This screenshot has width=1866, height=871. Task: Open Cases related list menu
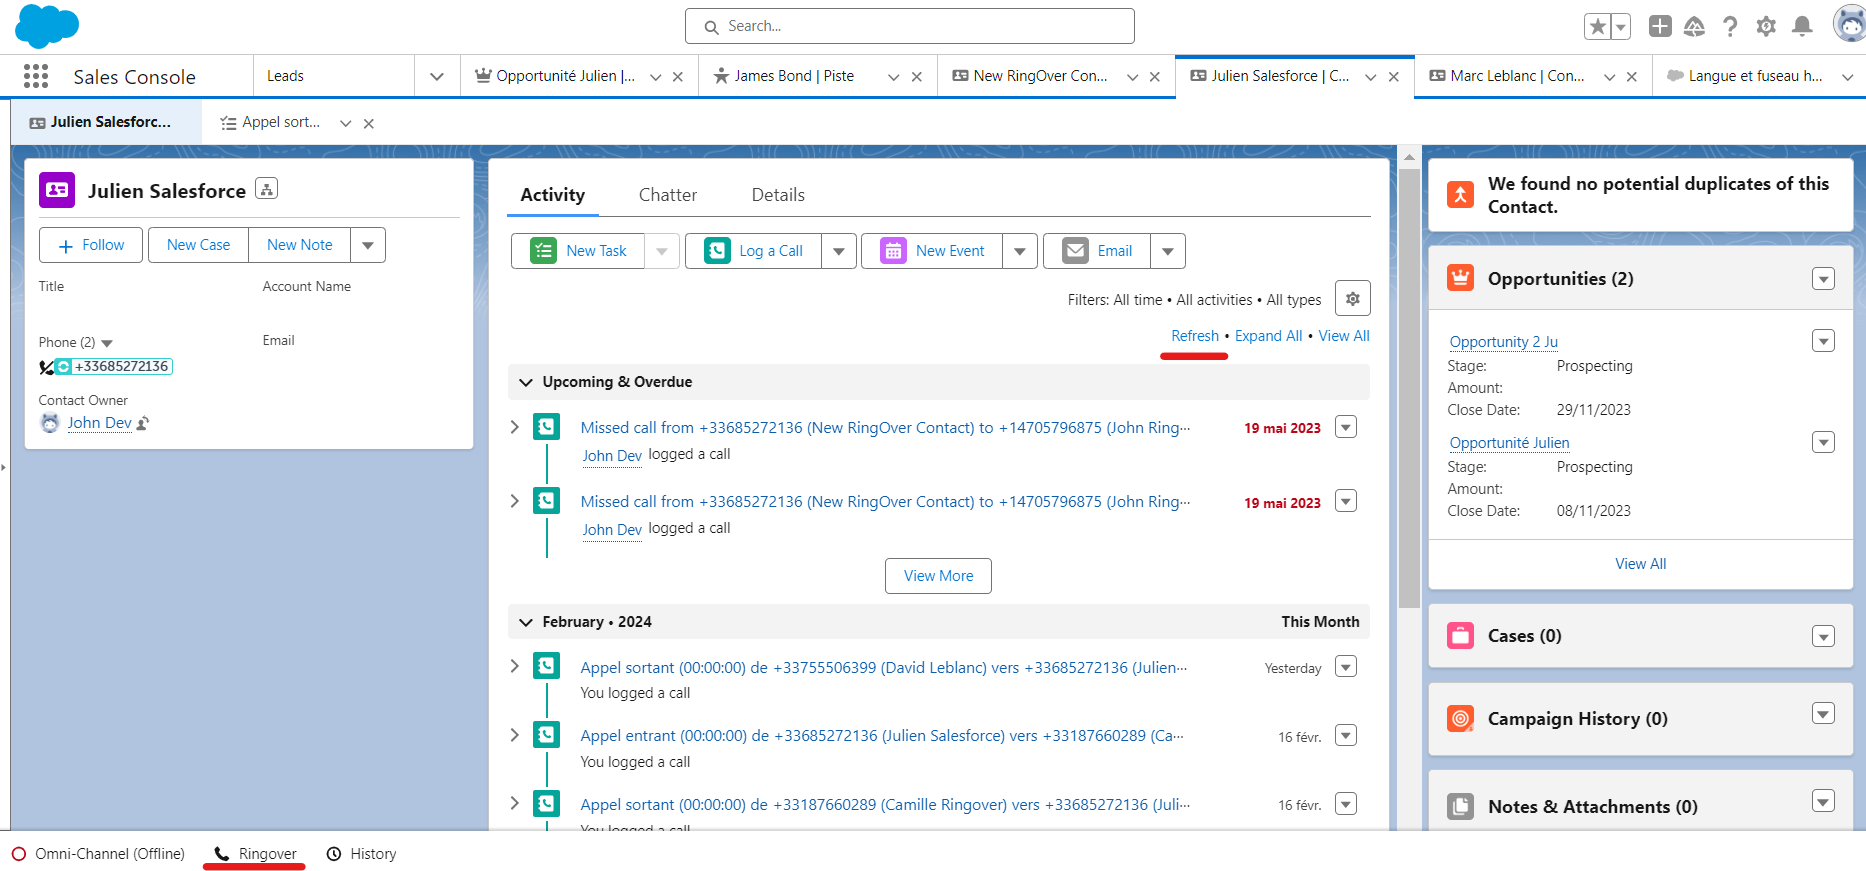coord(1824,636)
